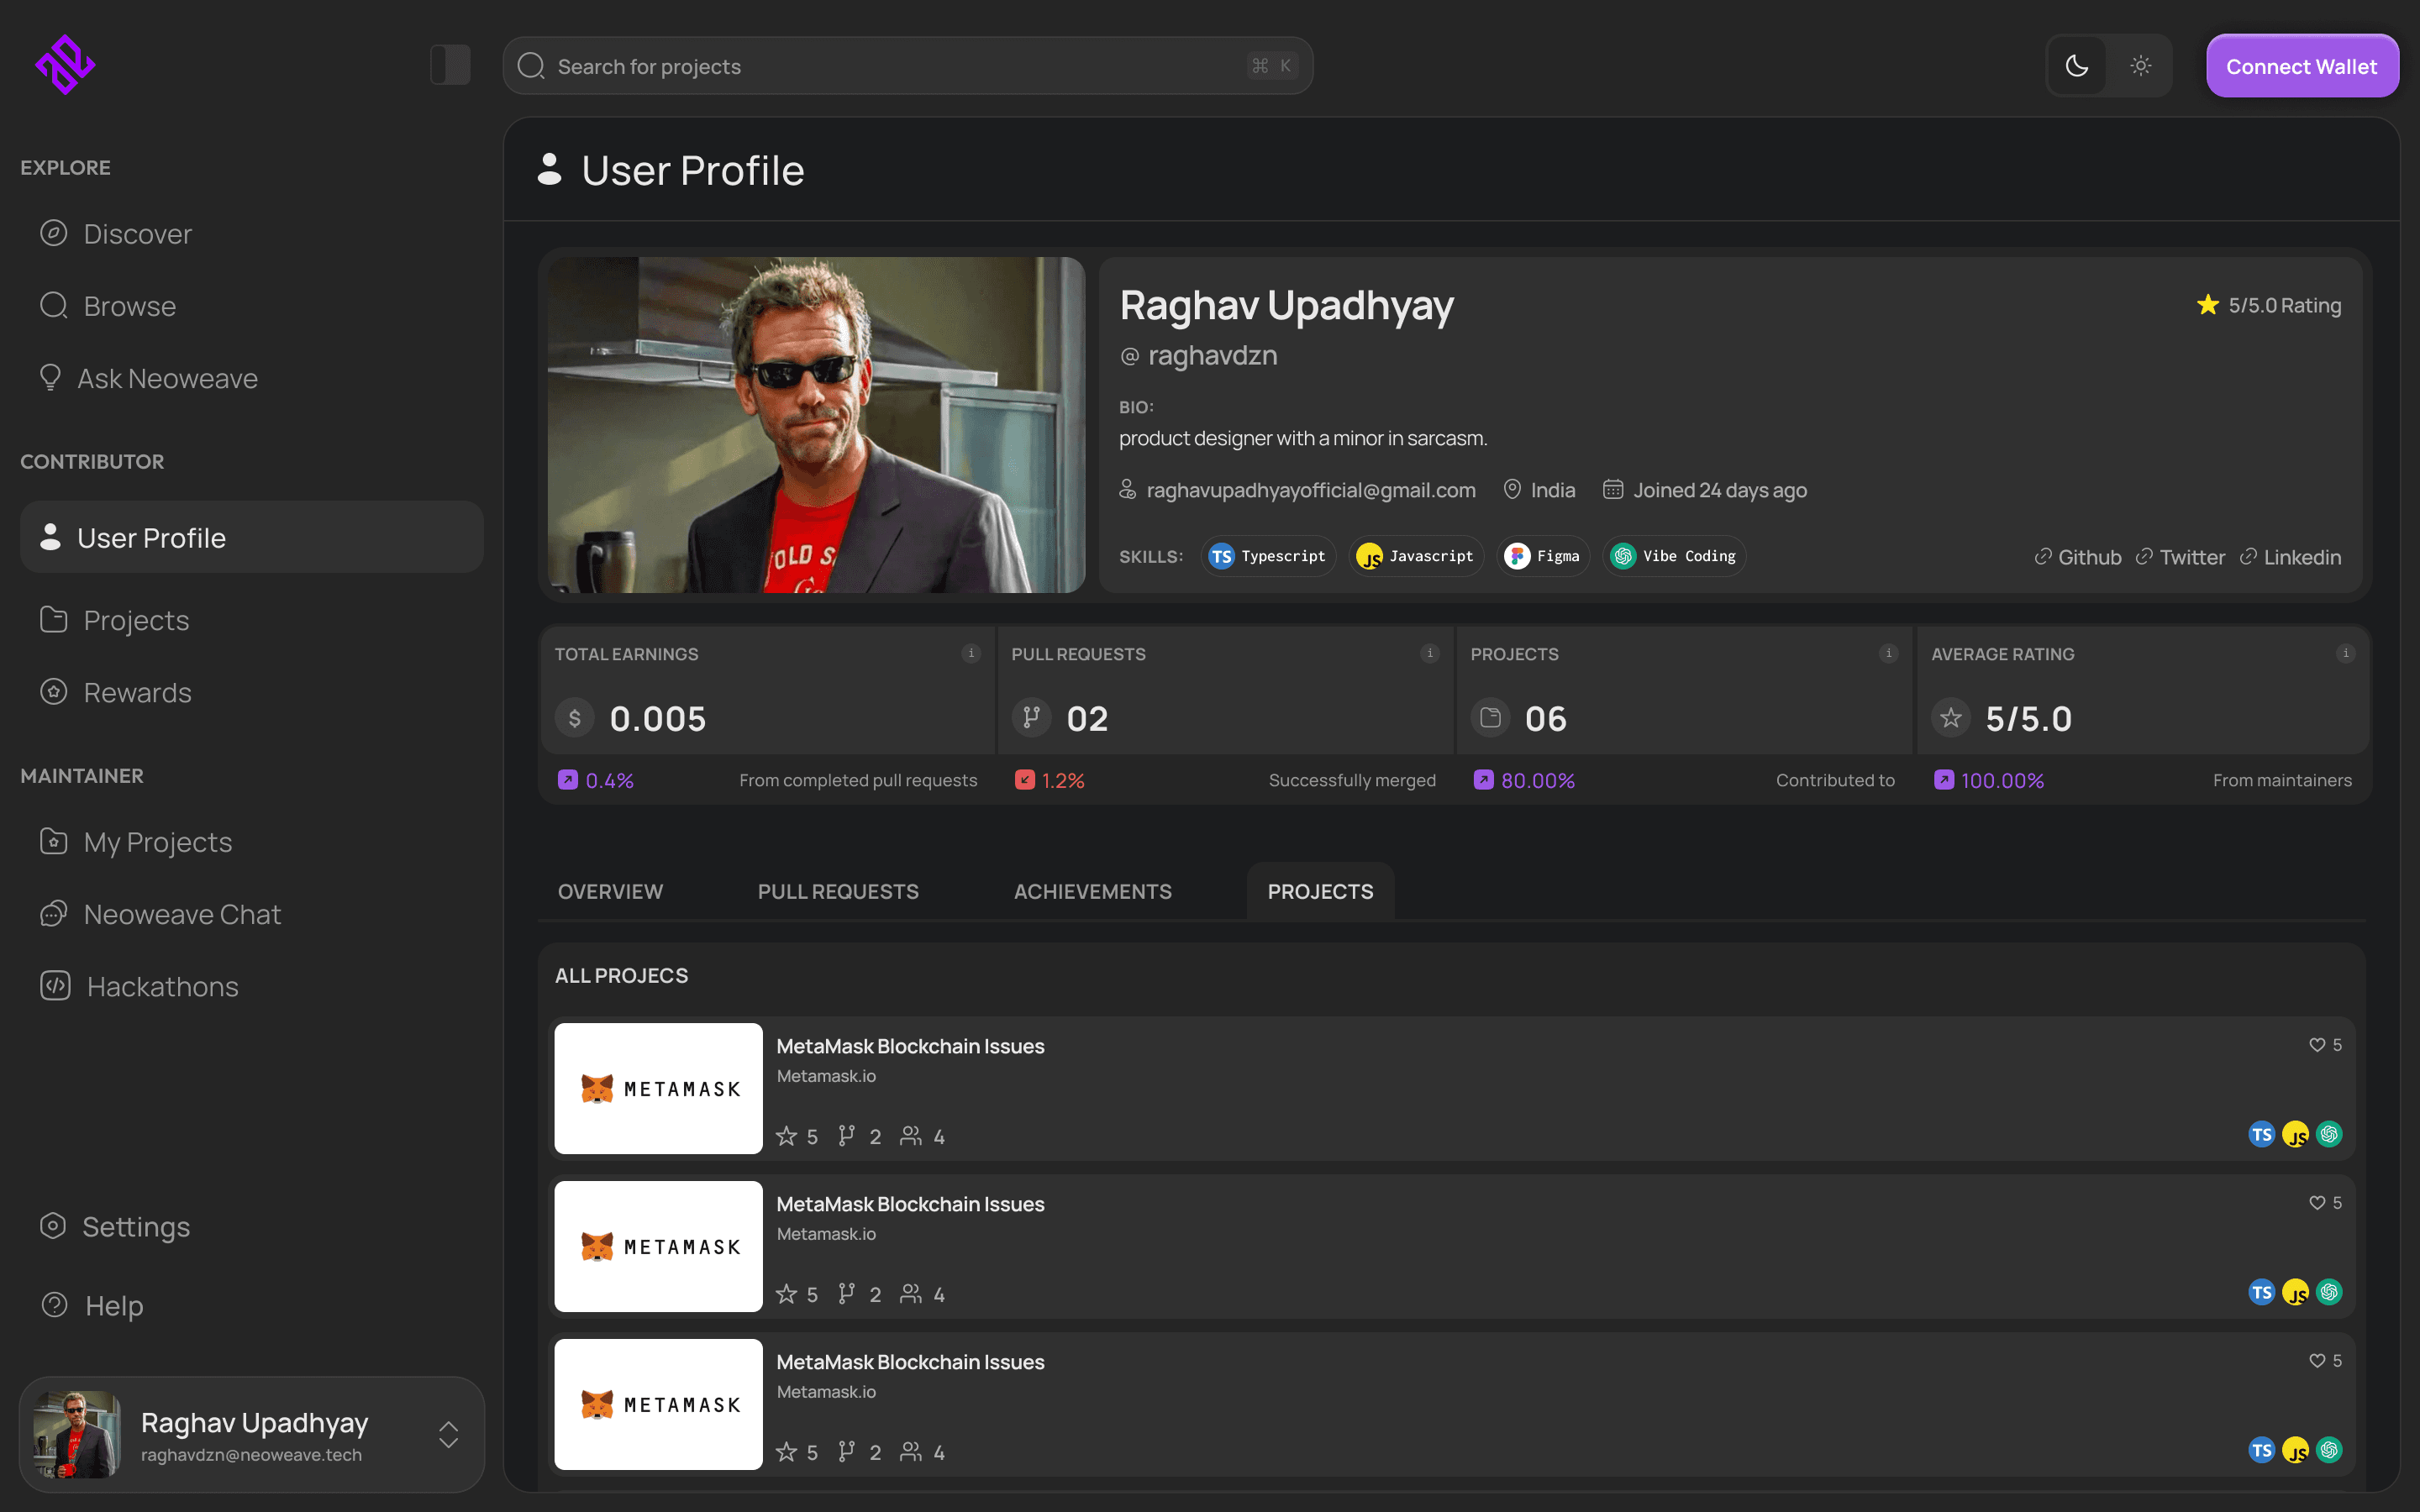Show Total Earnings info icon
The width and height of the screenshot is (2420, 1512).
[970, 654]
